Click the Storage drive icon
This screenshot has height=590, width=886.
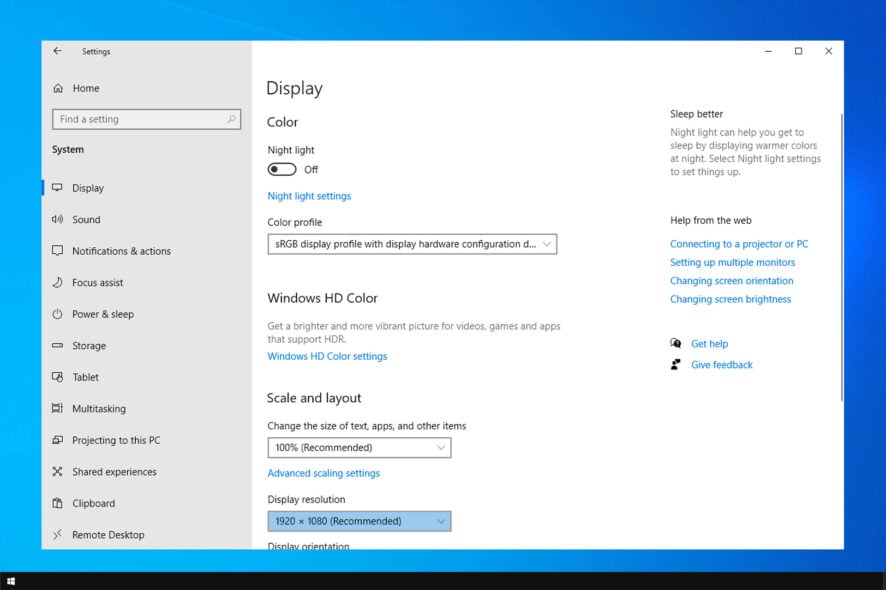tap(57, 345)
